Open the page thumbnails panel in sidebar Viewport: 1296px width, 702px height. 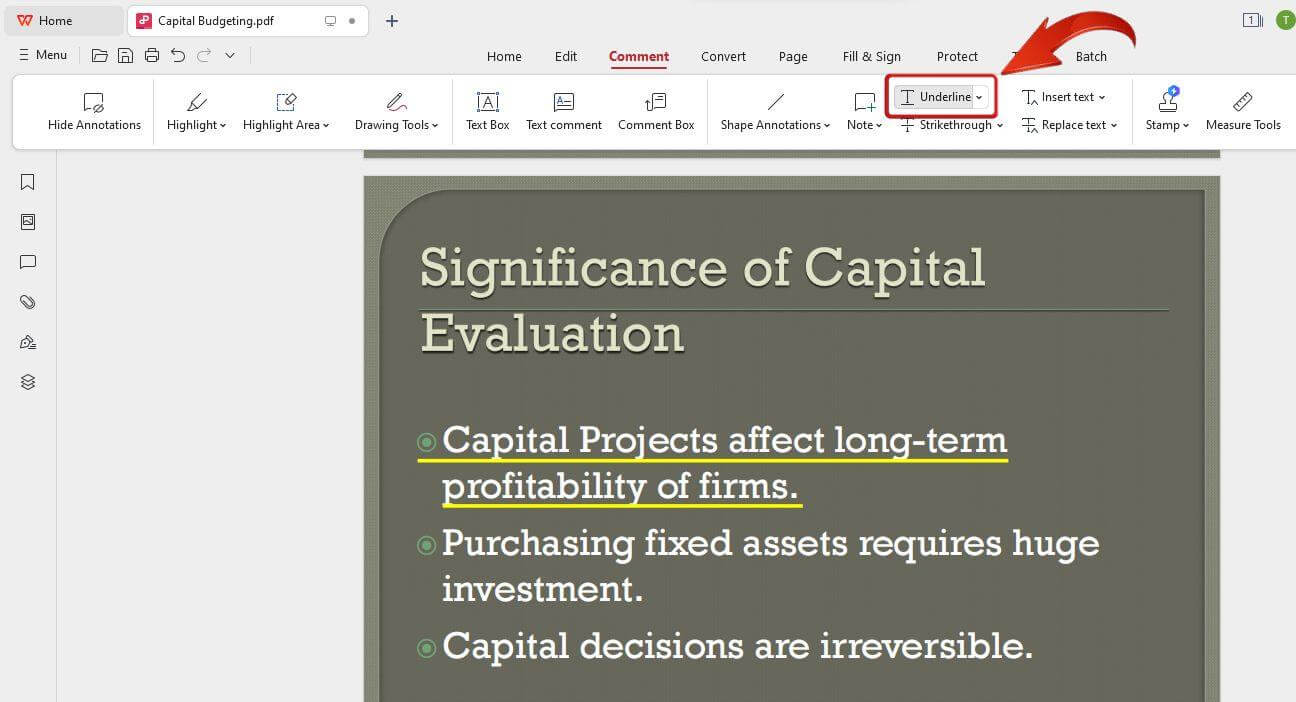tap(28, 222)
